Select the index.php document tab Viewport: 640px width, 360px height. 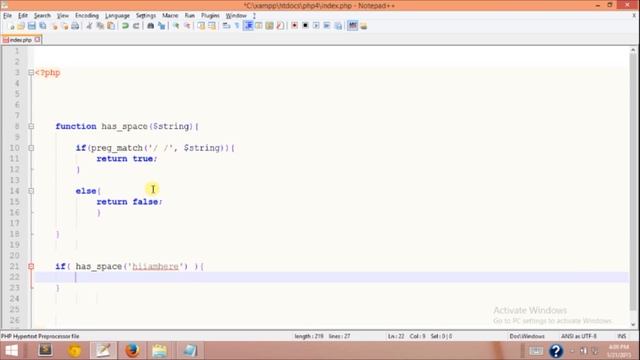[x=21, y=40]
